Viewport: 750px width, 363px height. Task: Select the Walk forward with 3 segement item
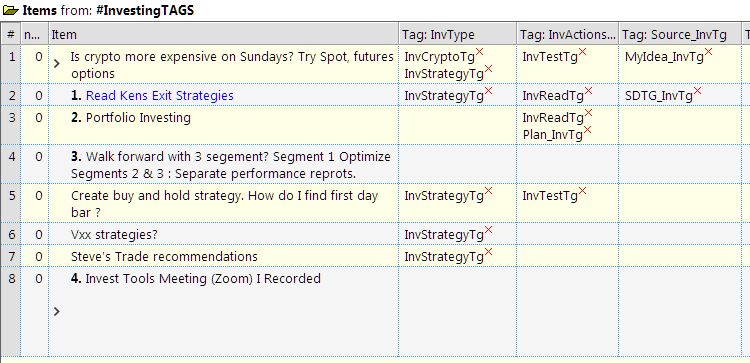coord(231,165)
